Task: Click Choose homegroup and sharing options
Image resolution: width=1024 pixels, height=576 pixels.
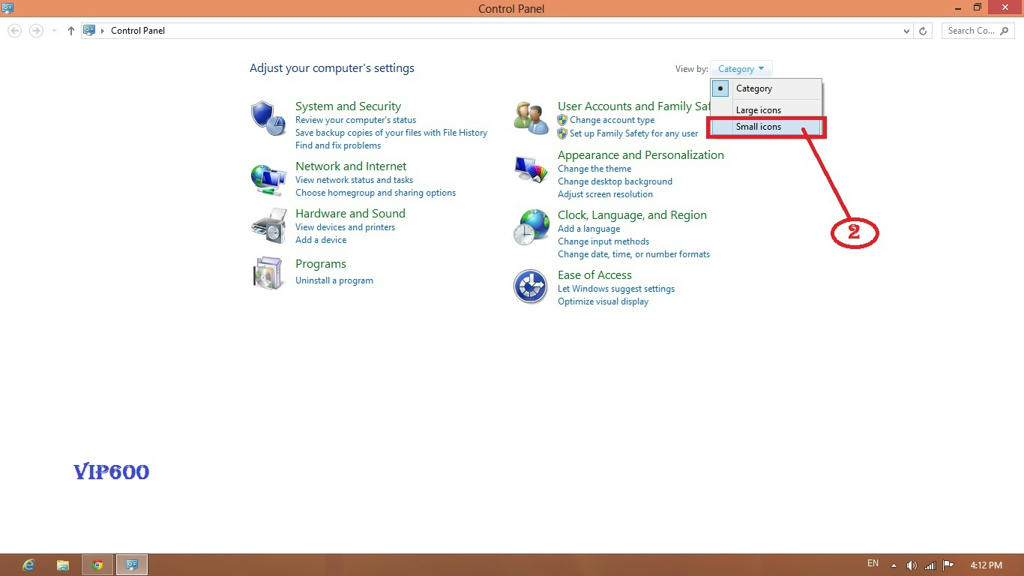Action: click(376, 193)
